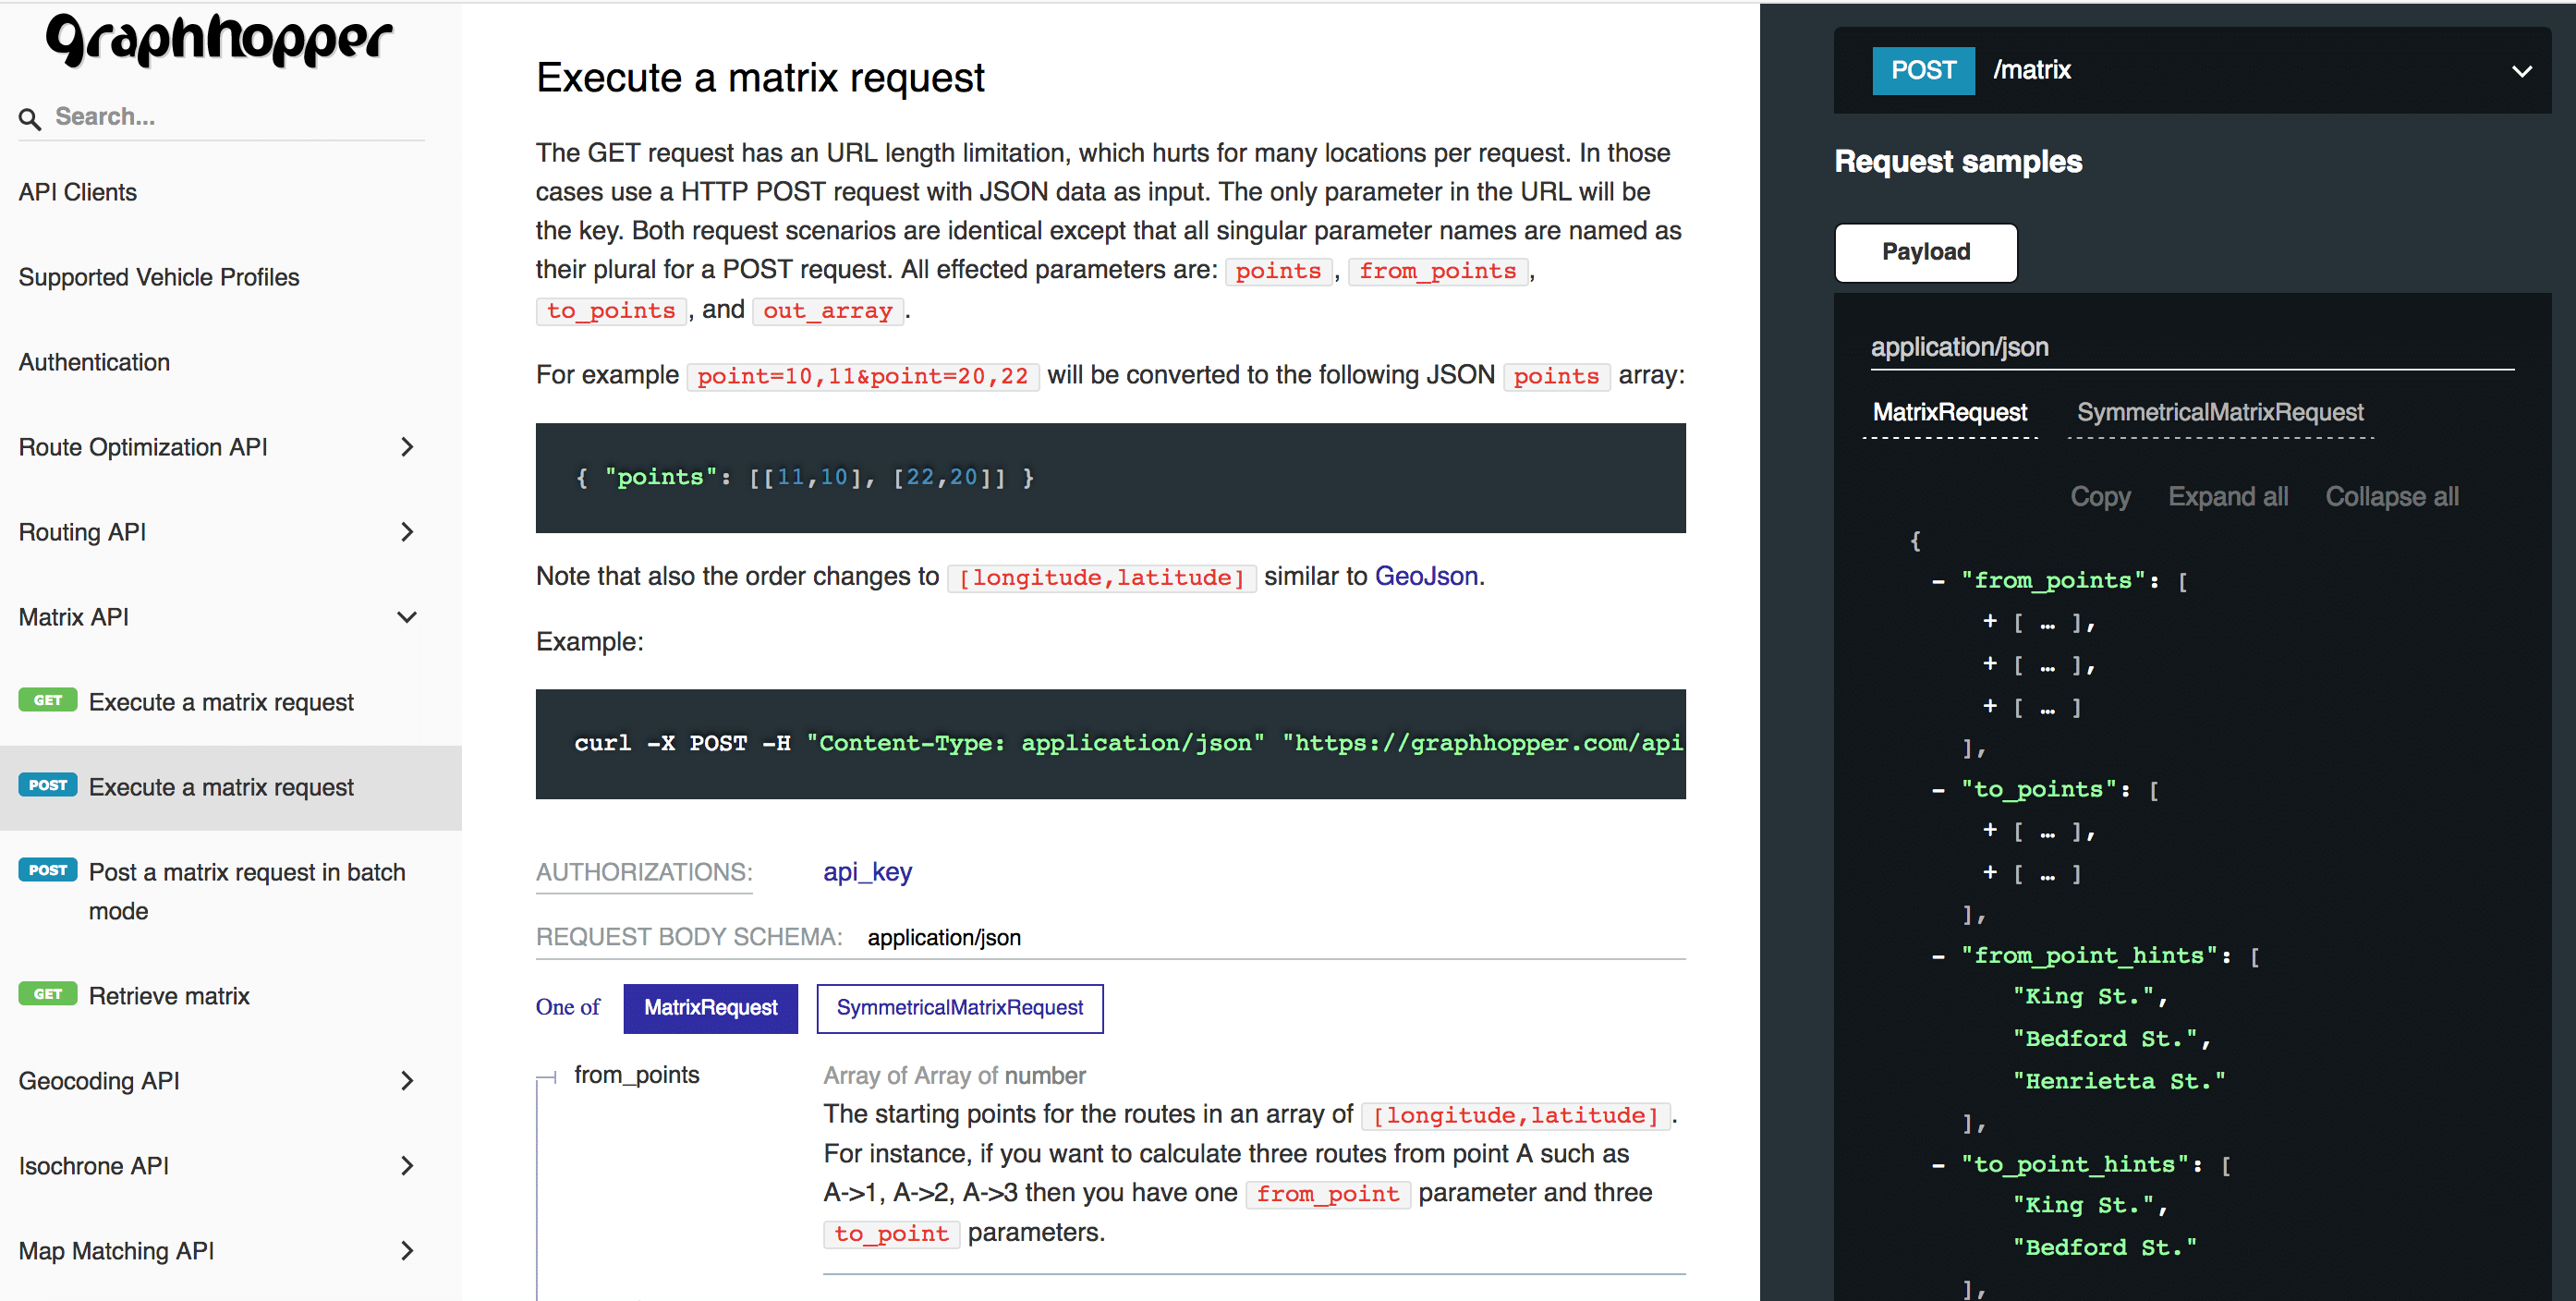The height and width of the screenshot is (1301, 2576).
Task: Open GET Execute a matrix request
Action: pyautogui.click(x=221, y=702)
